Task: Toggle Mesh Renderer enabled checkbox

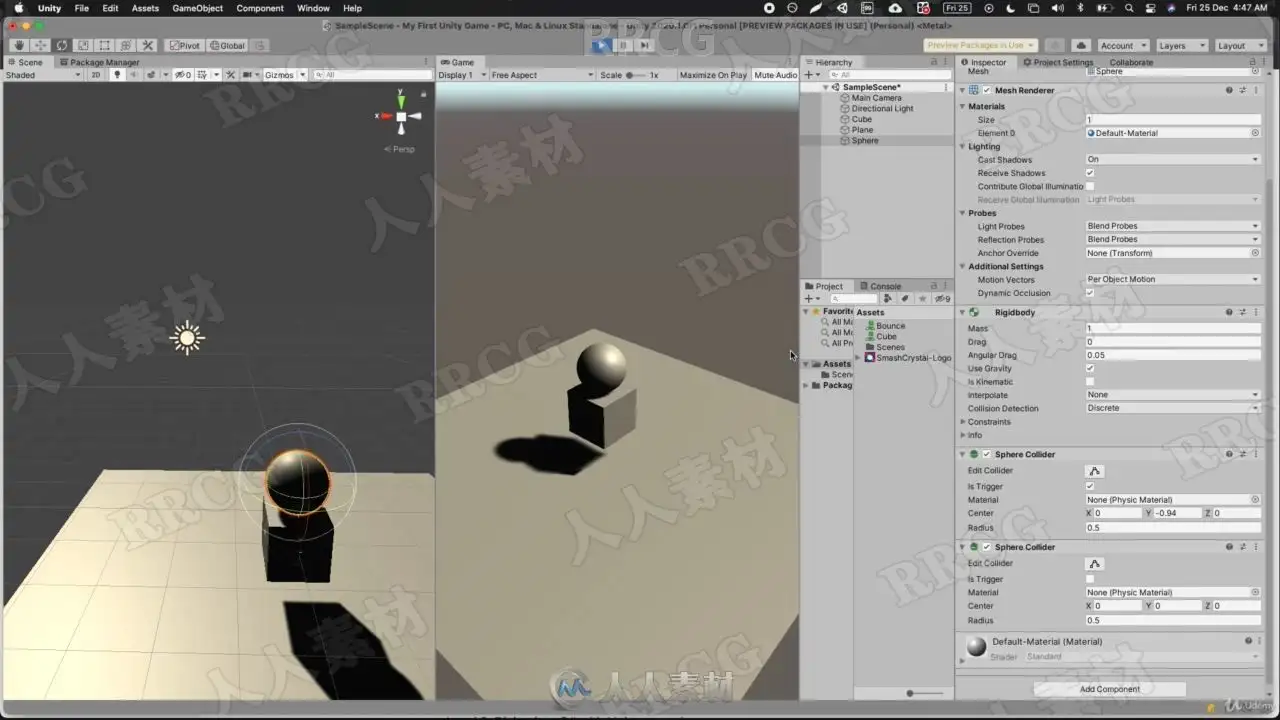Action: pyautogui.click(x=987, y=90)
